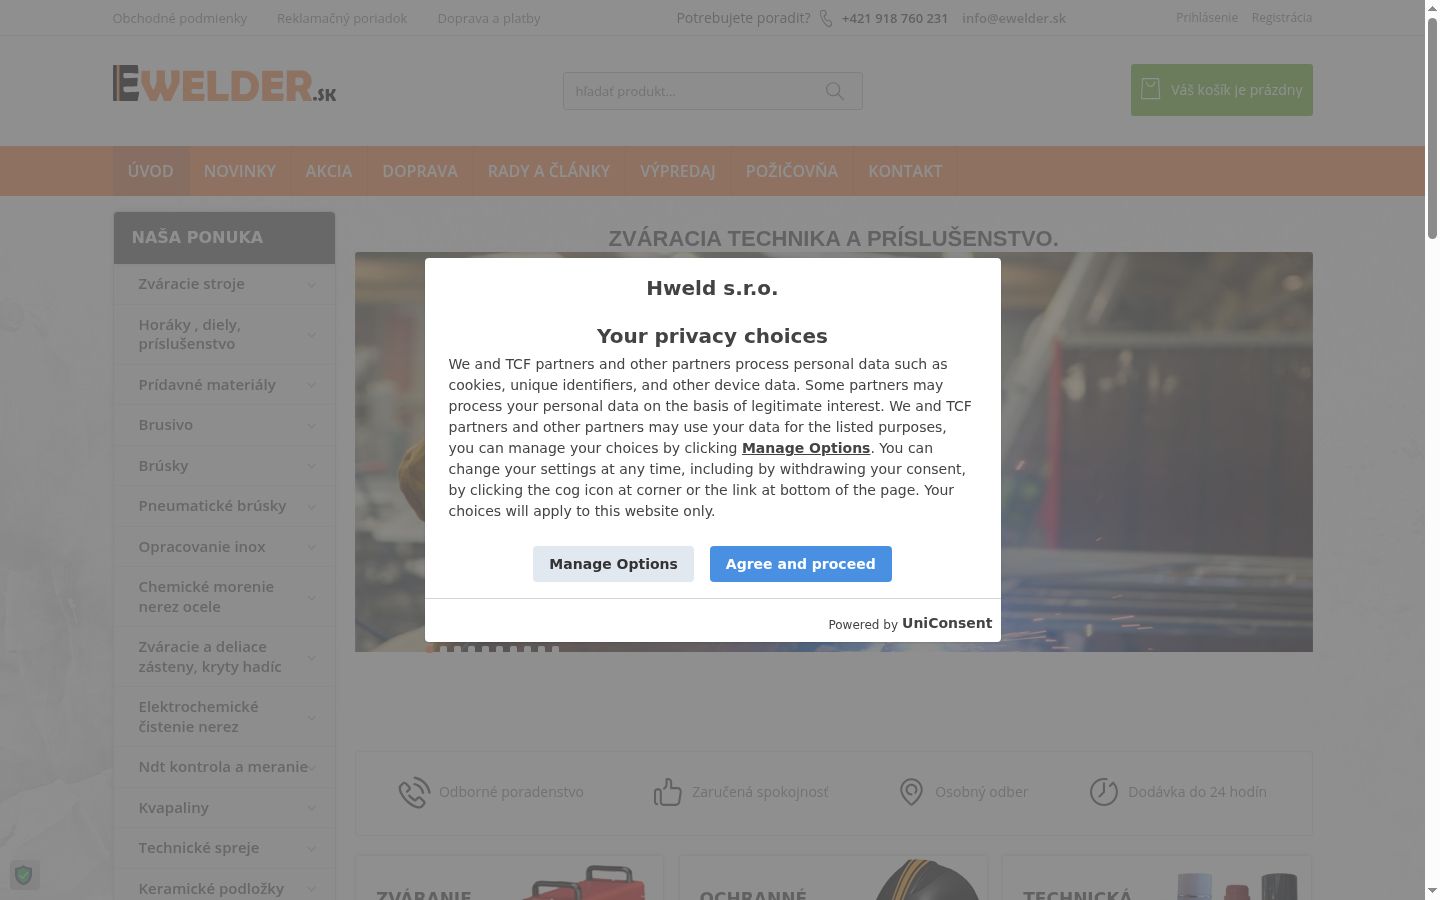This screenshot has height=900, width=1440.
Task: Open the ÚVOD menu tab
Action: (151, 171)
